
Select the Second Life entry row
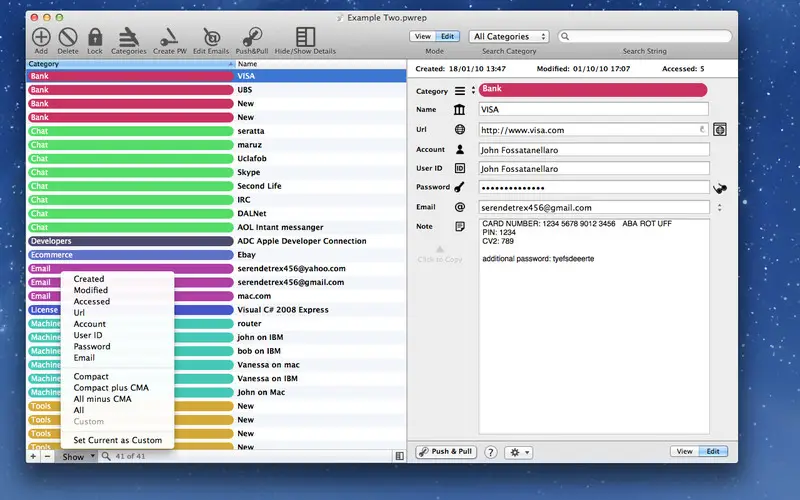217,186
